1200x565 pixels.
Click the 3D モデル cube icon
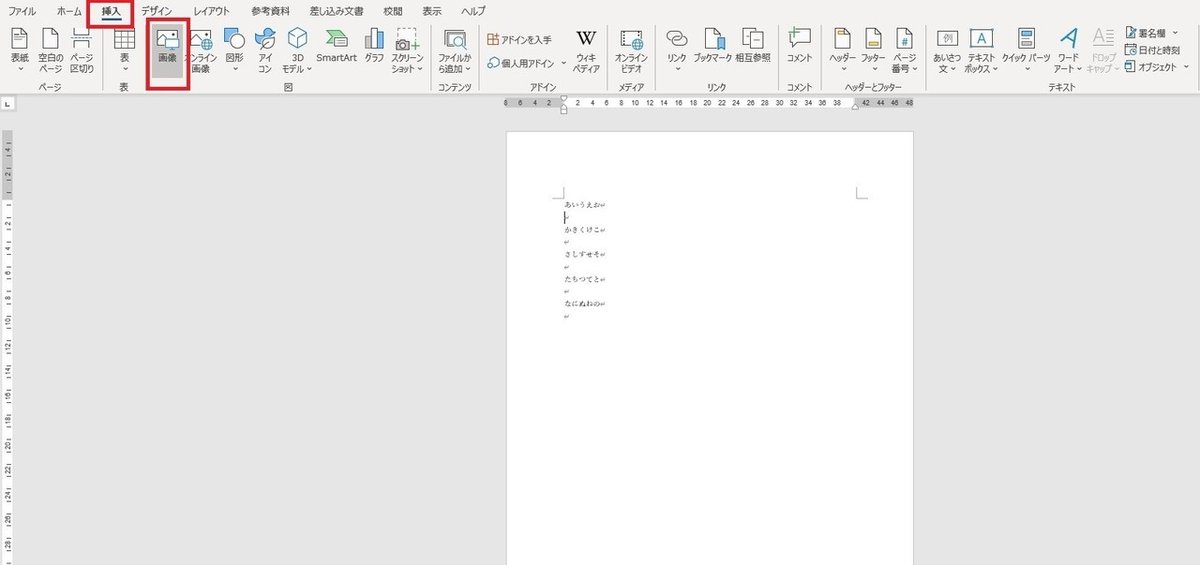[297, 40]
